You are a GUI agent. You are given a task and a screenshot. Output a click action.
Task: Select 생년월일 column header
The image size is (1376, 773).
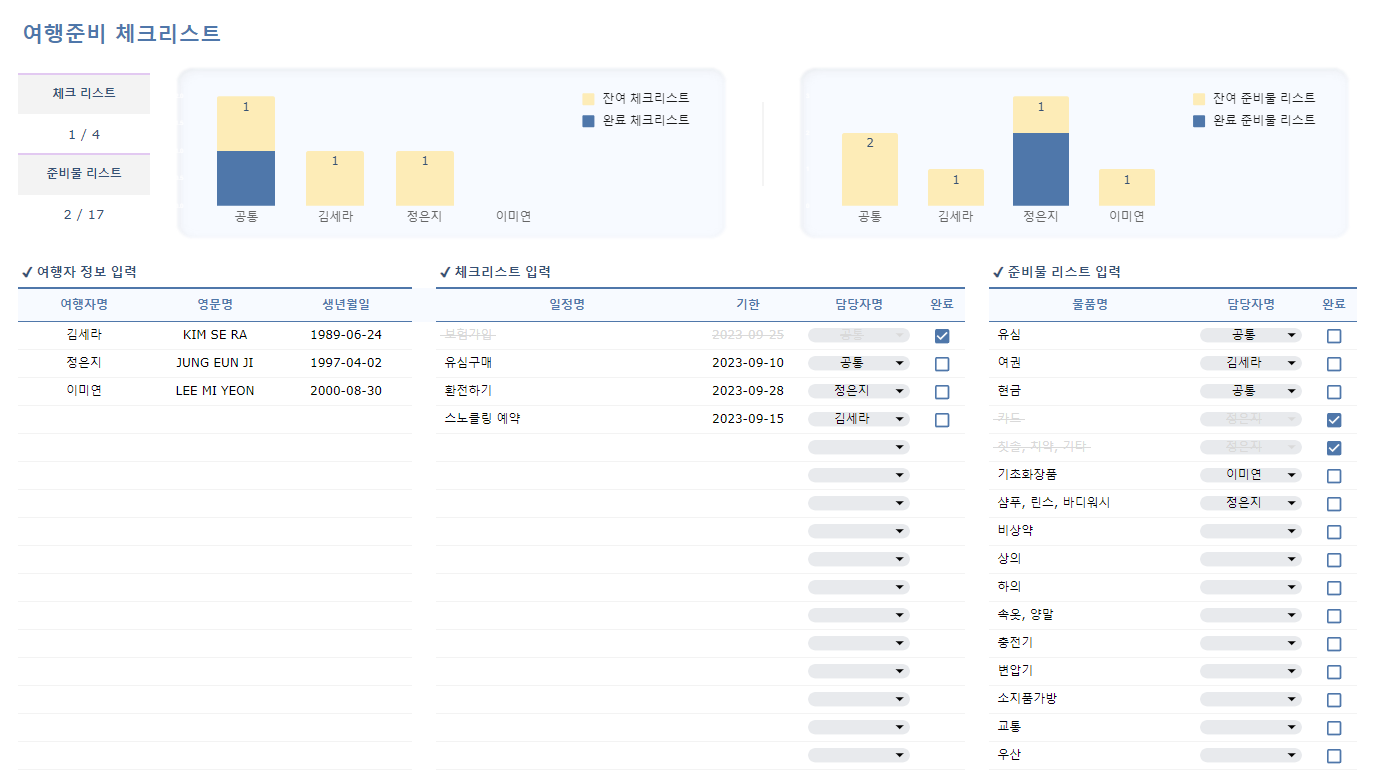(346, 305)
